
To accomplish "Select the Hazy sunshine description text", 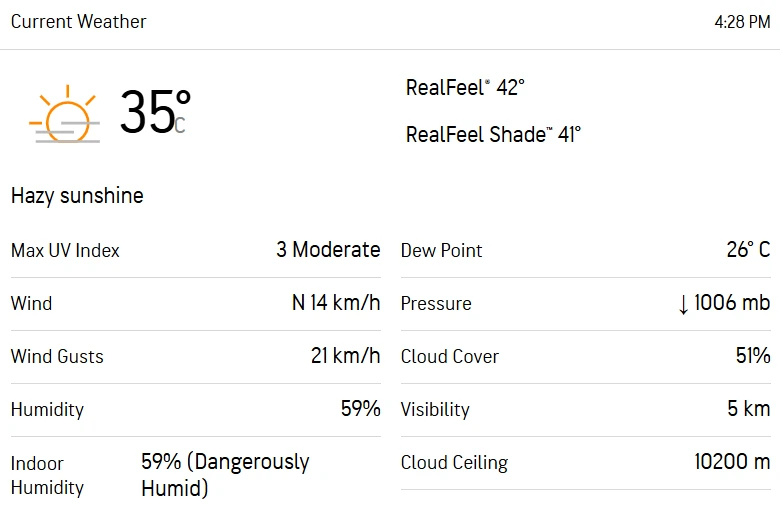I will pos(77,196).
